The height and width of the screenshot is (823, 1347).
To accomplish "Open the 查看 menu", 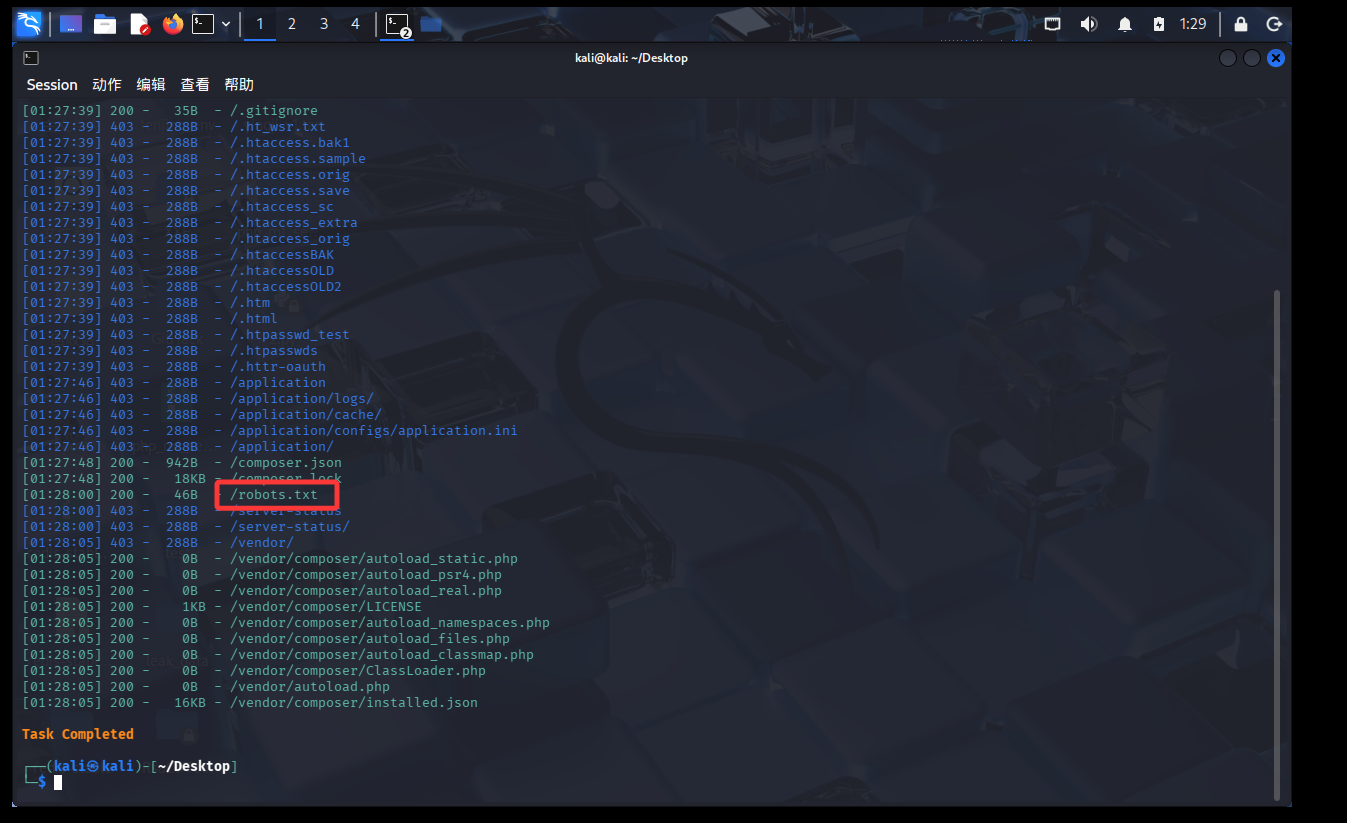I will click(195, 85).
